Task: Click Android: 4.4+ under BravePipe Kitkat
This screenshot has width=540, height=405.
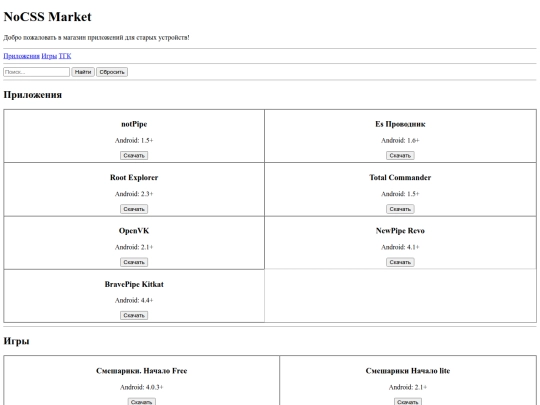Action: pos(134,300)
